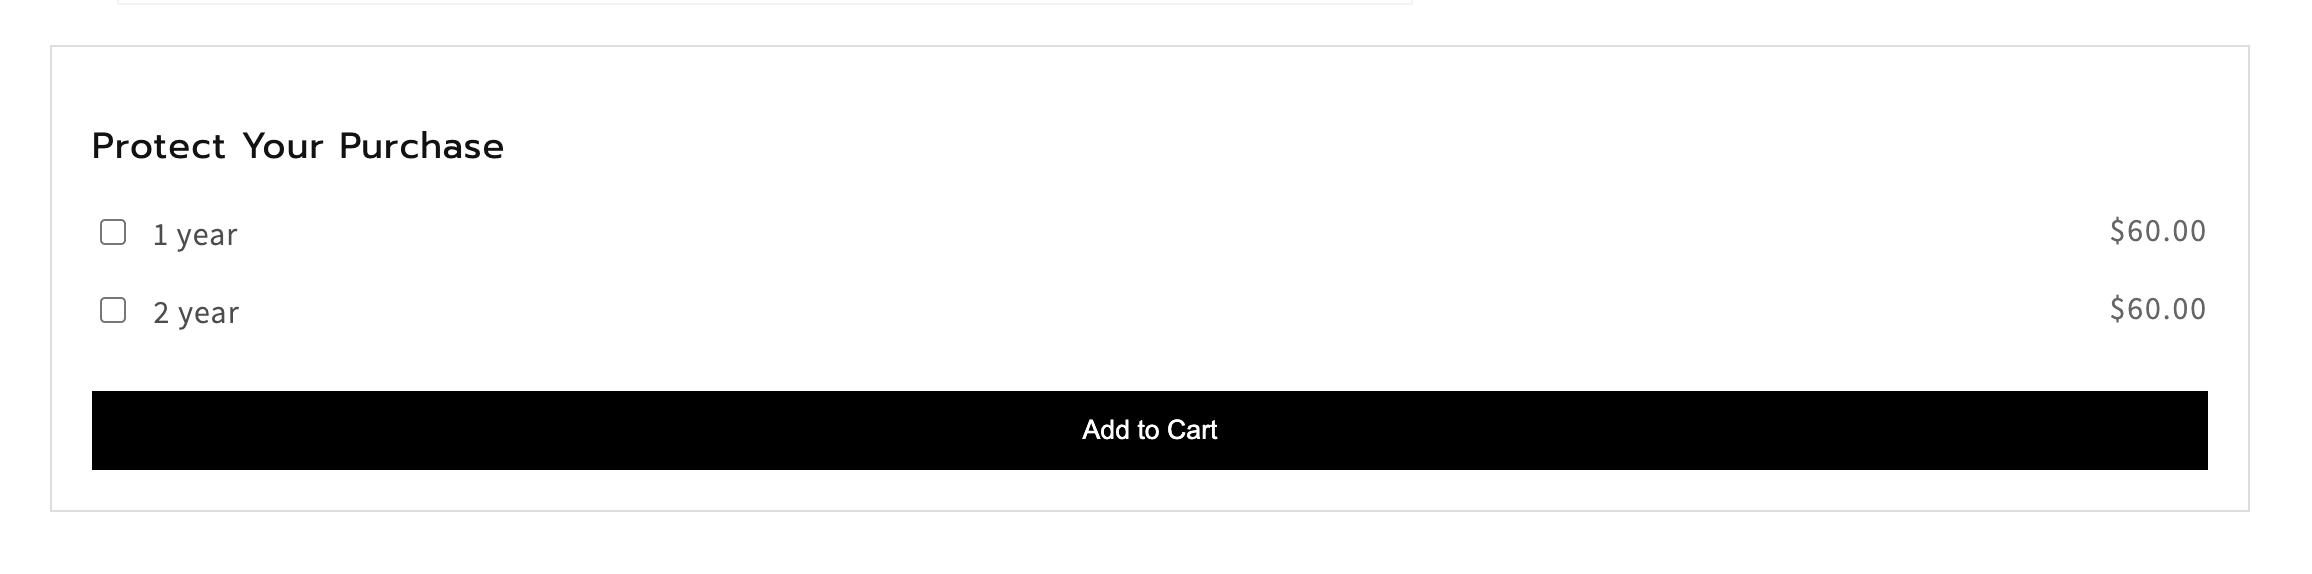2312x574 pixels.
Task: Click the $60.00 price for 1 year plan
Action: tap(2157, 232)
